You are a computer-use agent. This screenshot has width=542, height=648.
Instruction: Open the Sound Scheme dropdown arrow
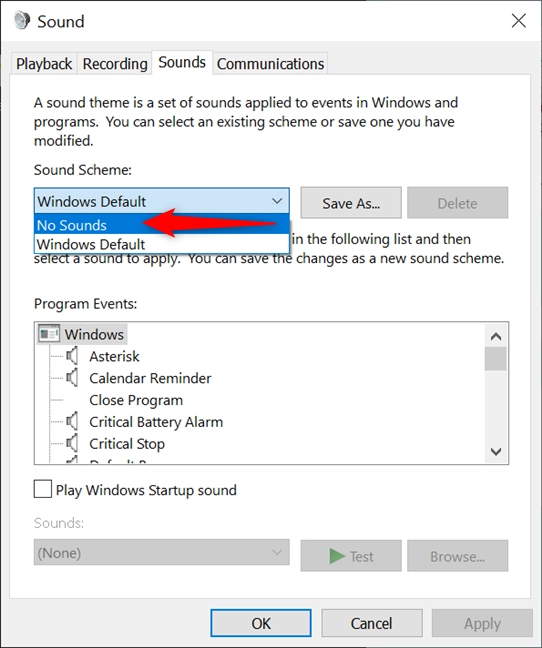(x=277, y=201)
